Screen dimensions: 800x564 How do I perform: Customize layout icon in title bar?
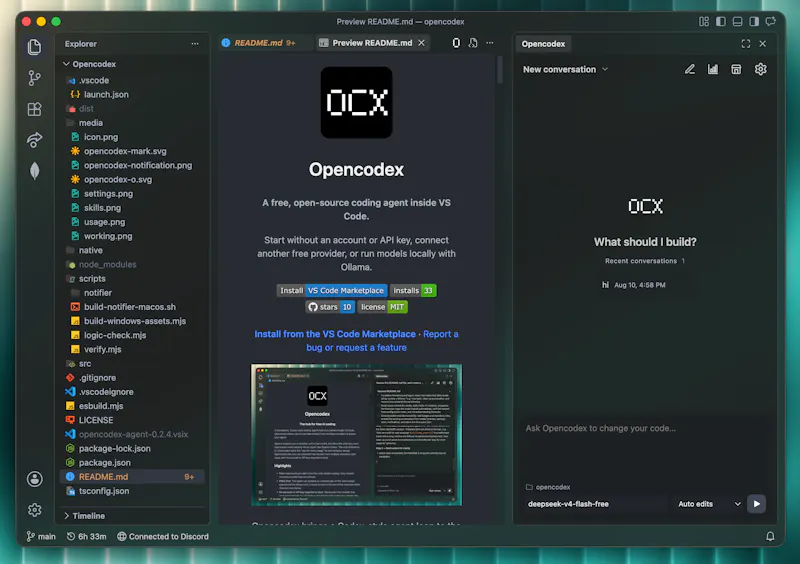tap(704, 21)
